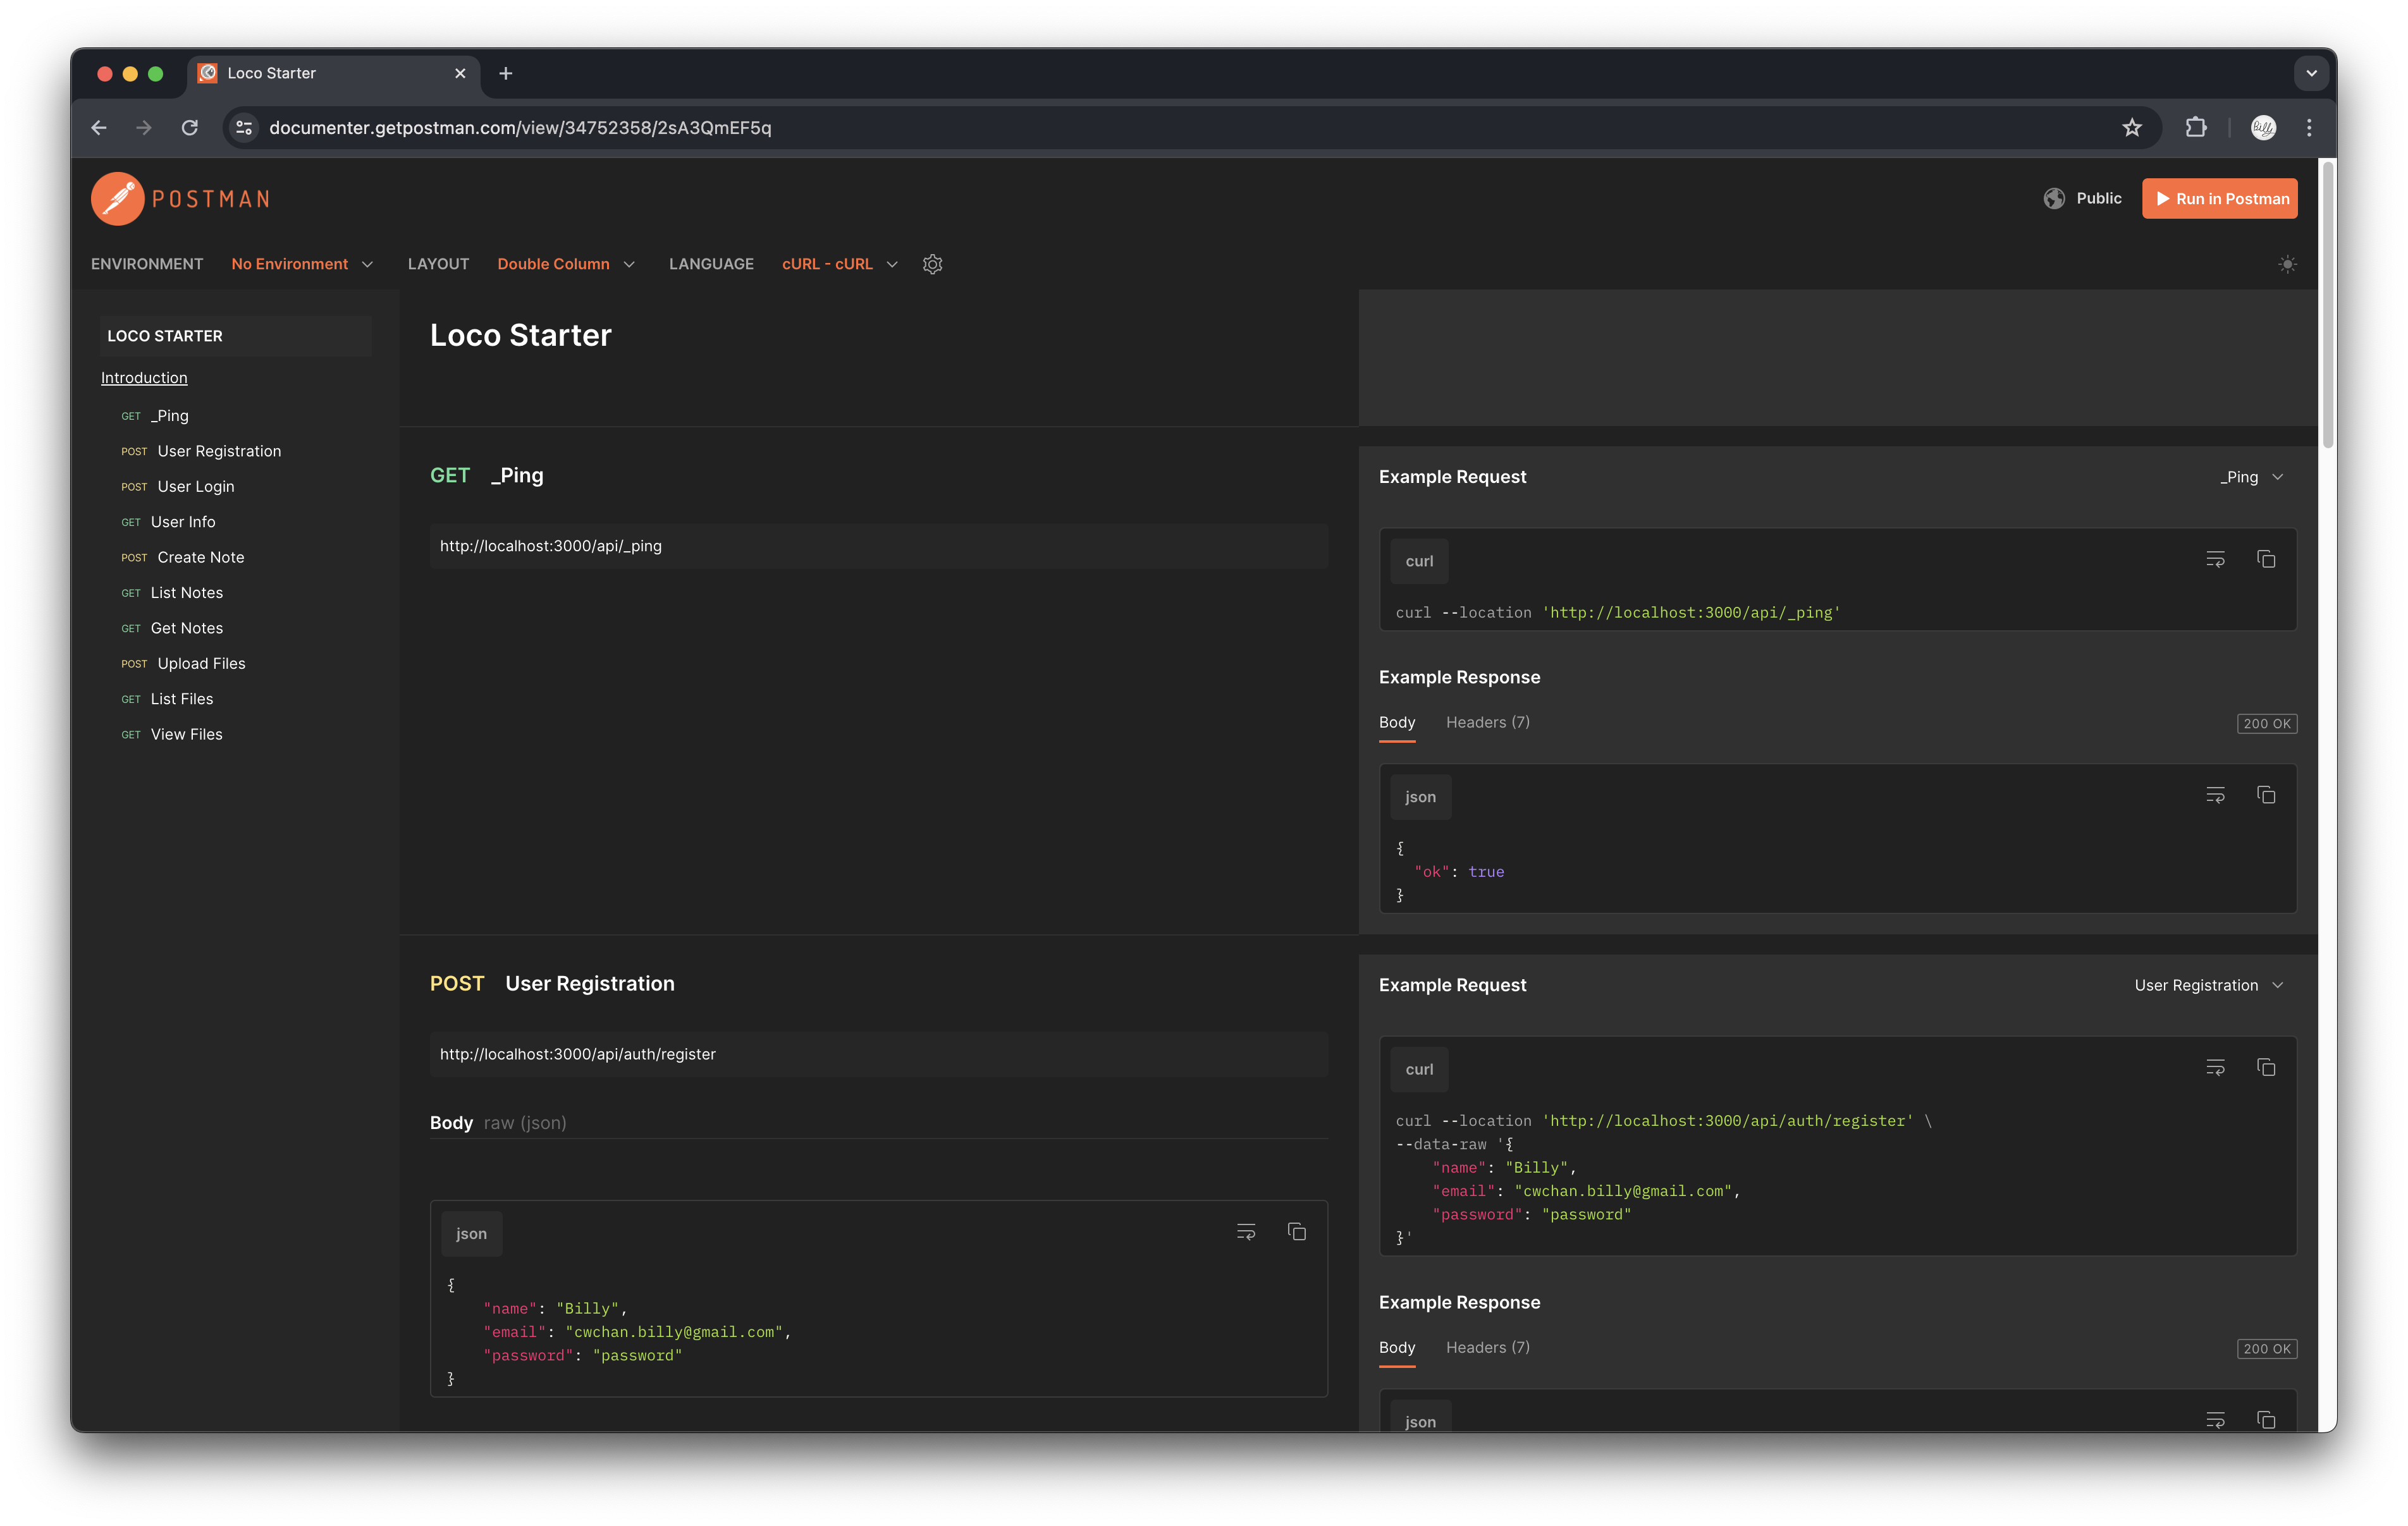The height and width of the screenshot is (1526, 2408).
Task: Copy the _Ping curl request code
Action: [2266, 559]
